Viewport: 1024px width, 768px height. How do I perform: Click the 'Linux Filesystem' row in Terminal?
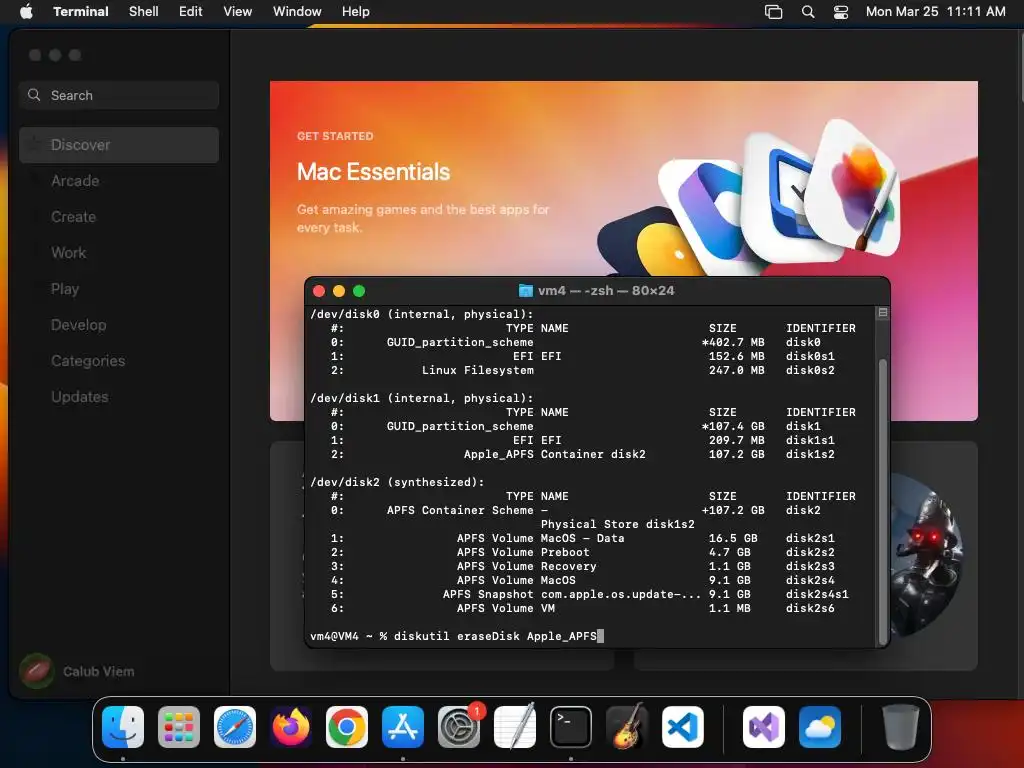(583, 370)
